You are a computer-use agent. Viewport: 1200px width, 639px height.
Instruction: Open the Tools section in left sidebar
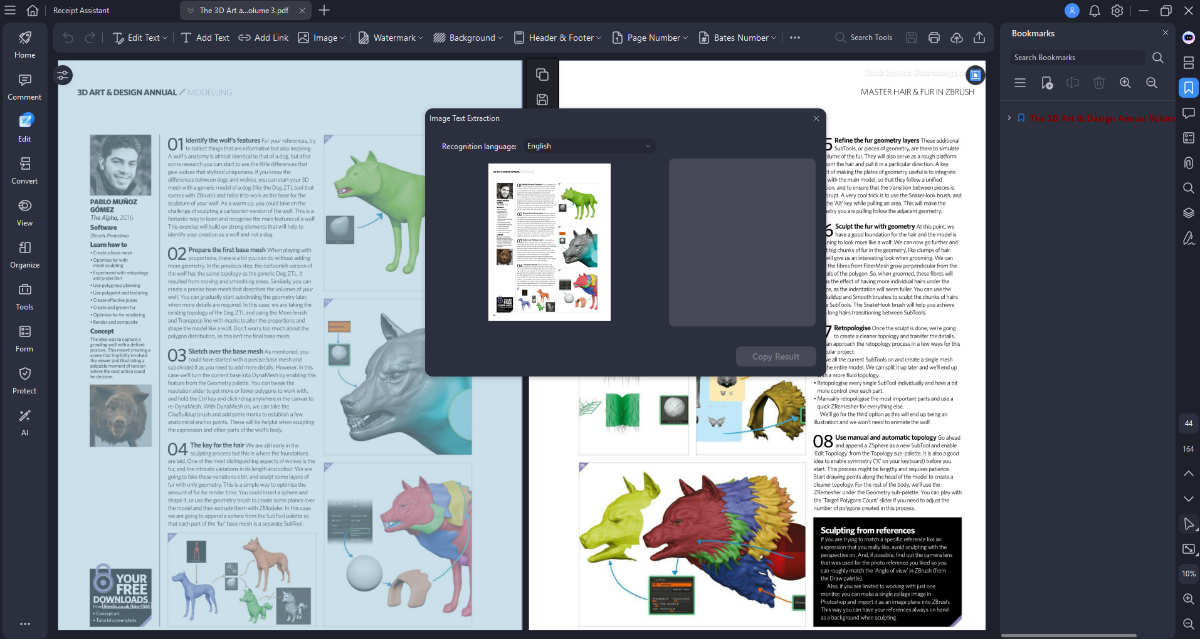tap(24, 297)
